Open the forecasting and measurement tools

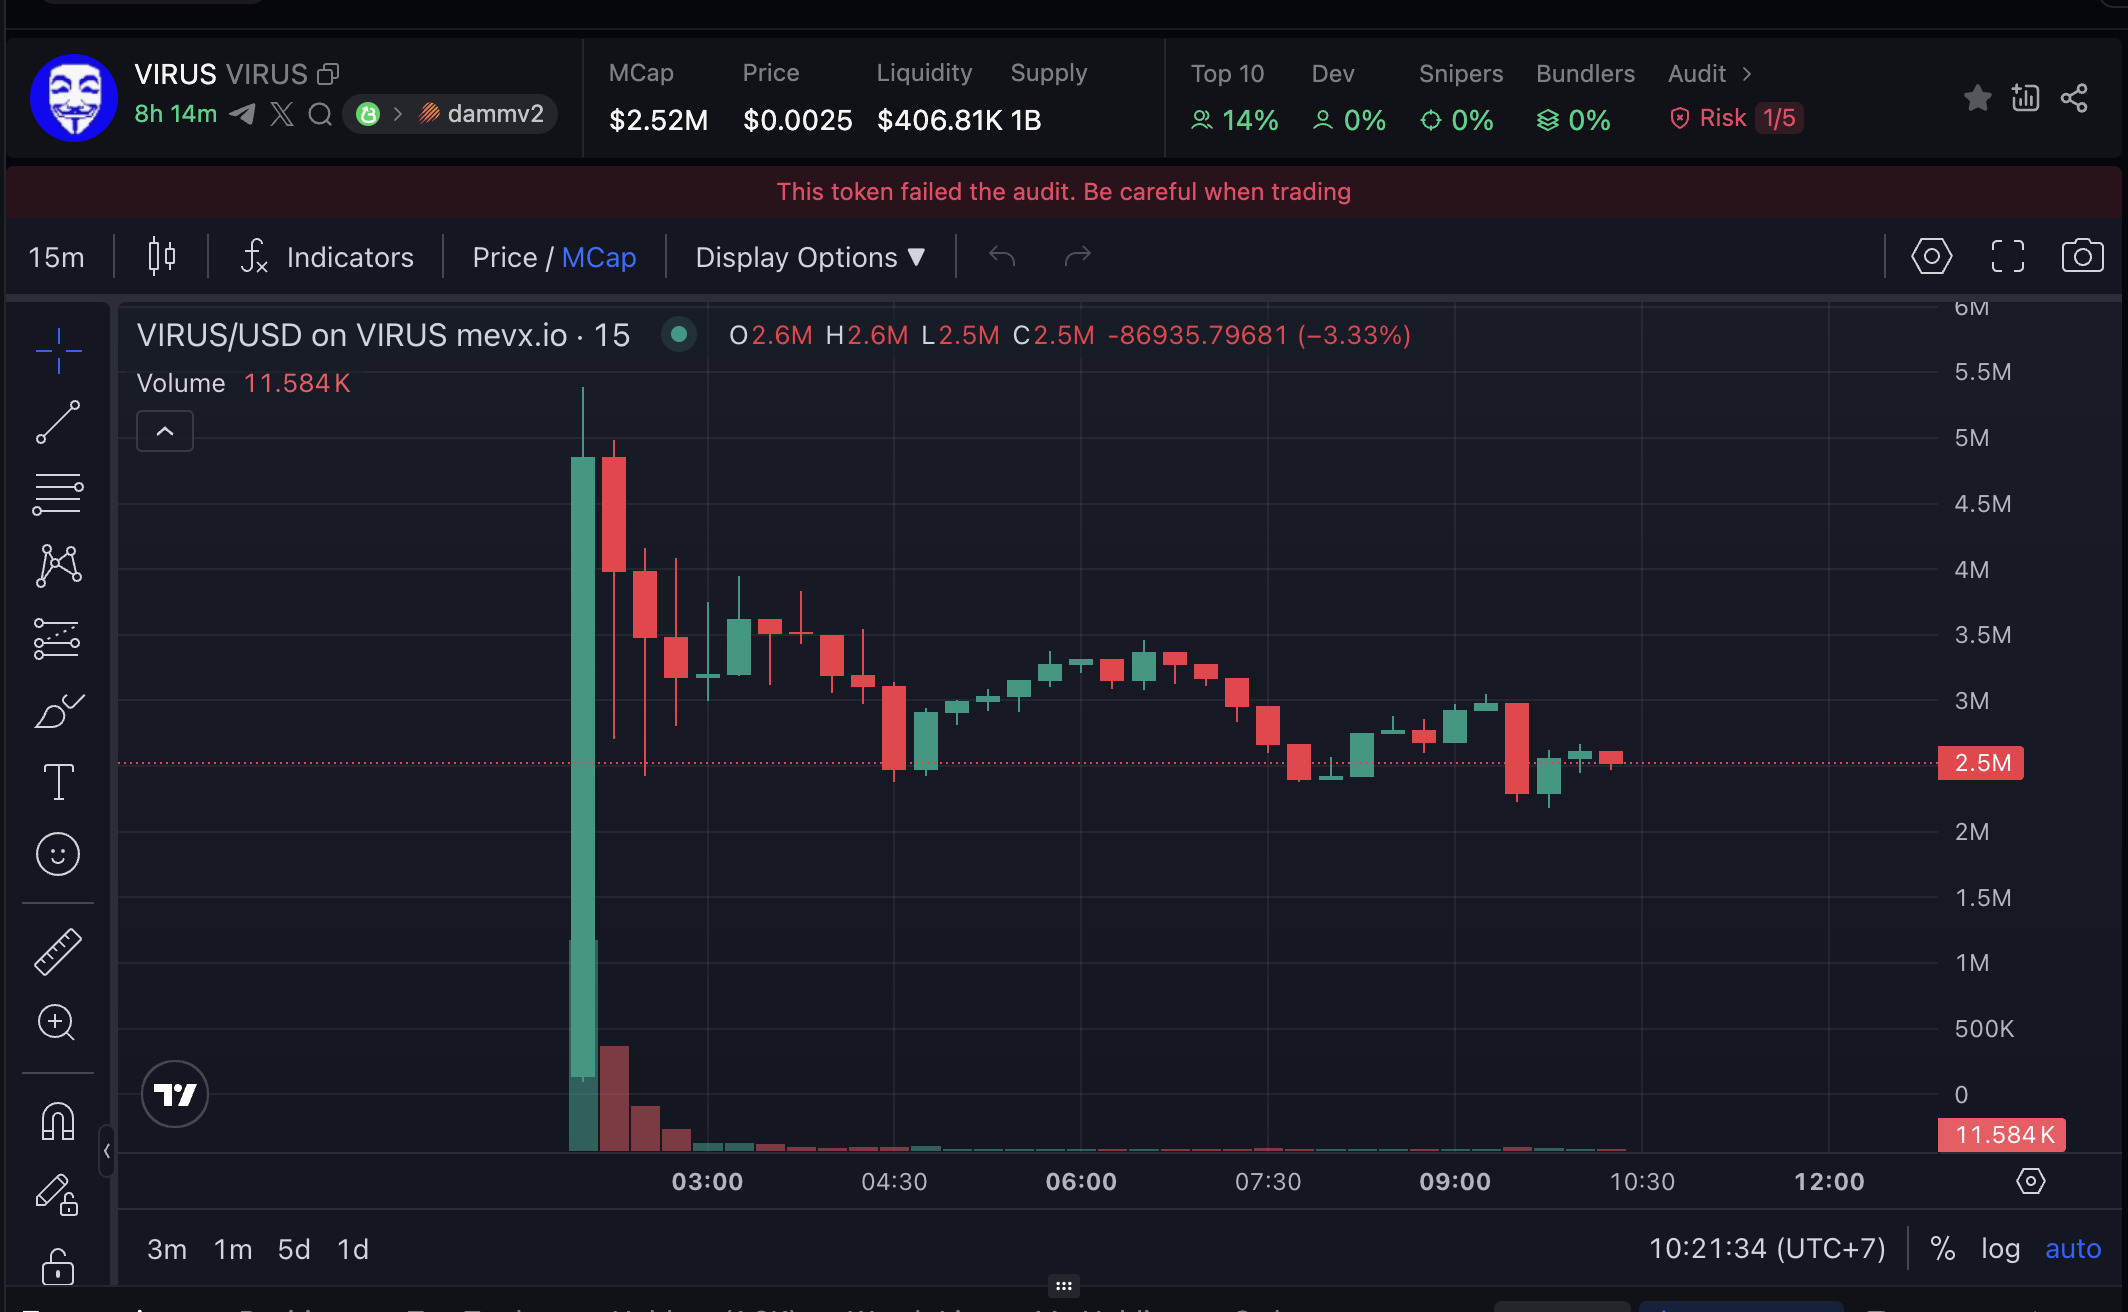(58, 638)
